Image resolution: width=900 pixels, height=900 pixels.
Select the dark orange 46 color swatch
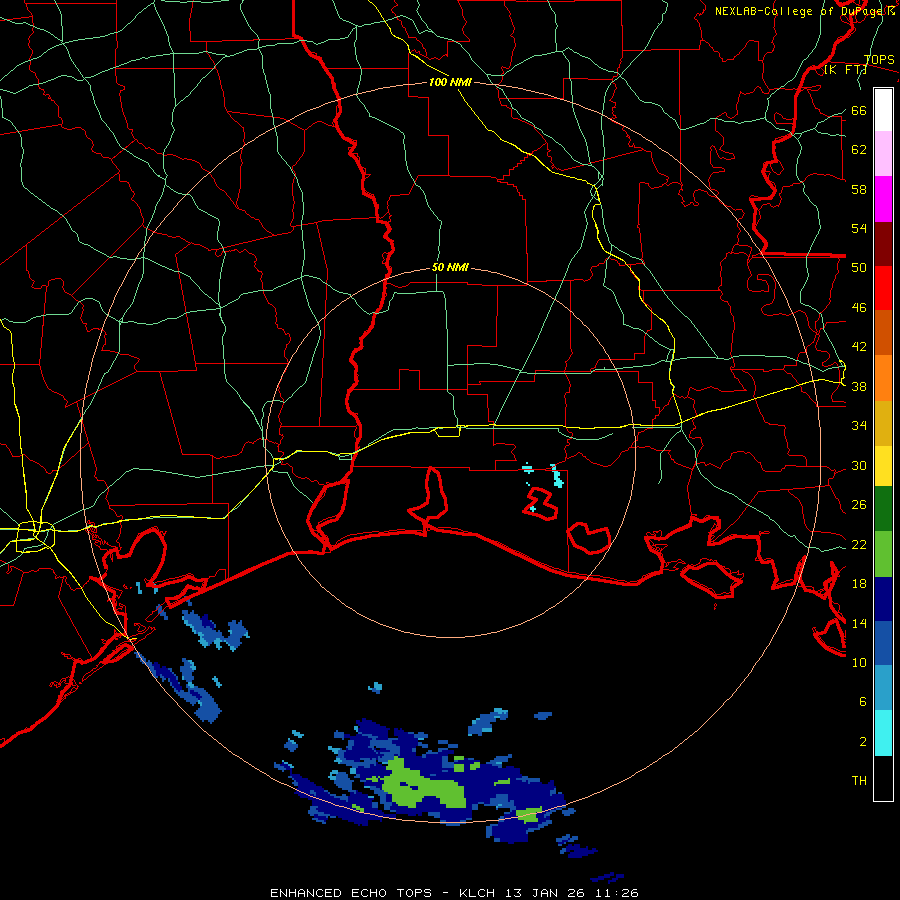coord(883,333)
